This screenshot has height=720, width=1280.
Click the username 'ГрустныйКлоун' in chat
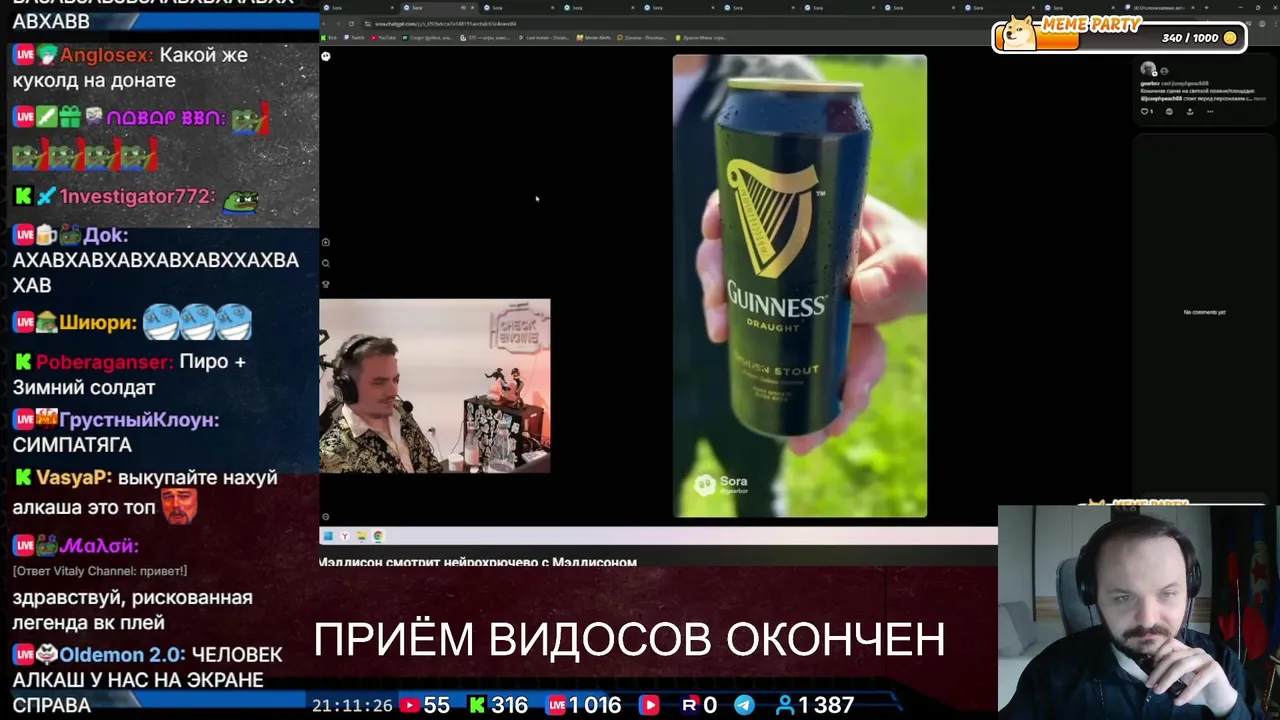pos(138,420)
